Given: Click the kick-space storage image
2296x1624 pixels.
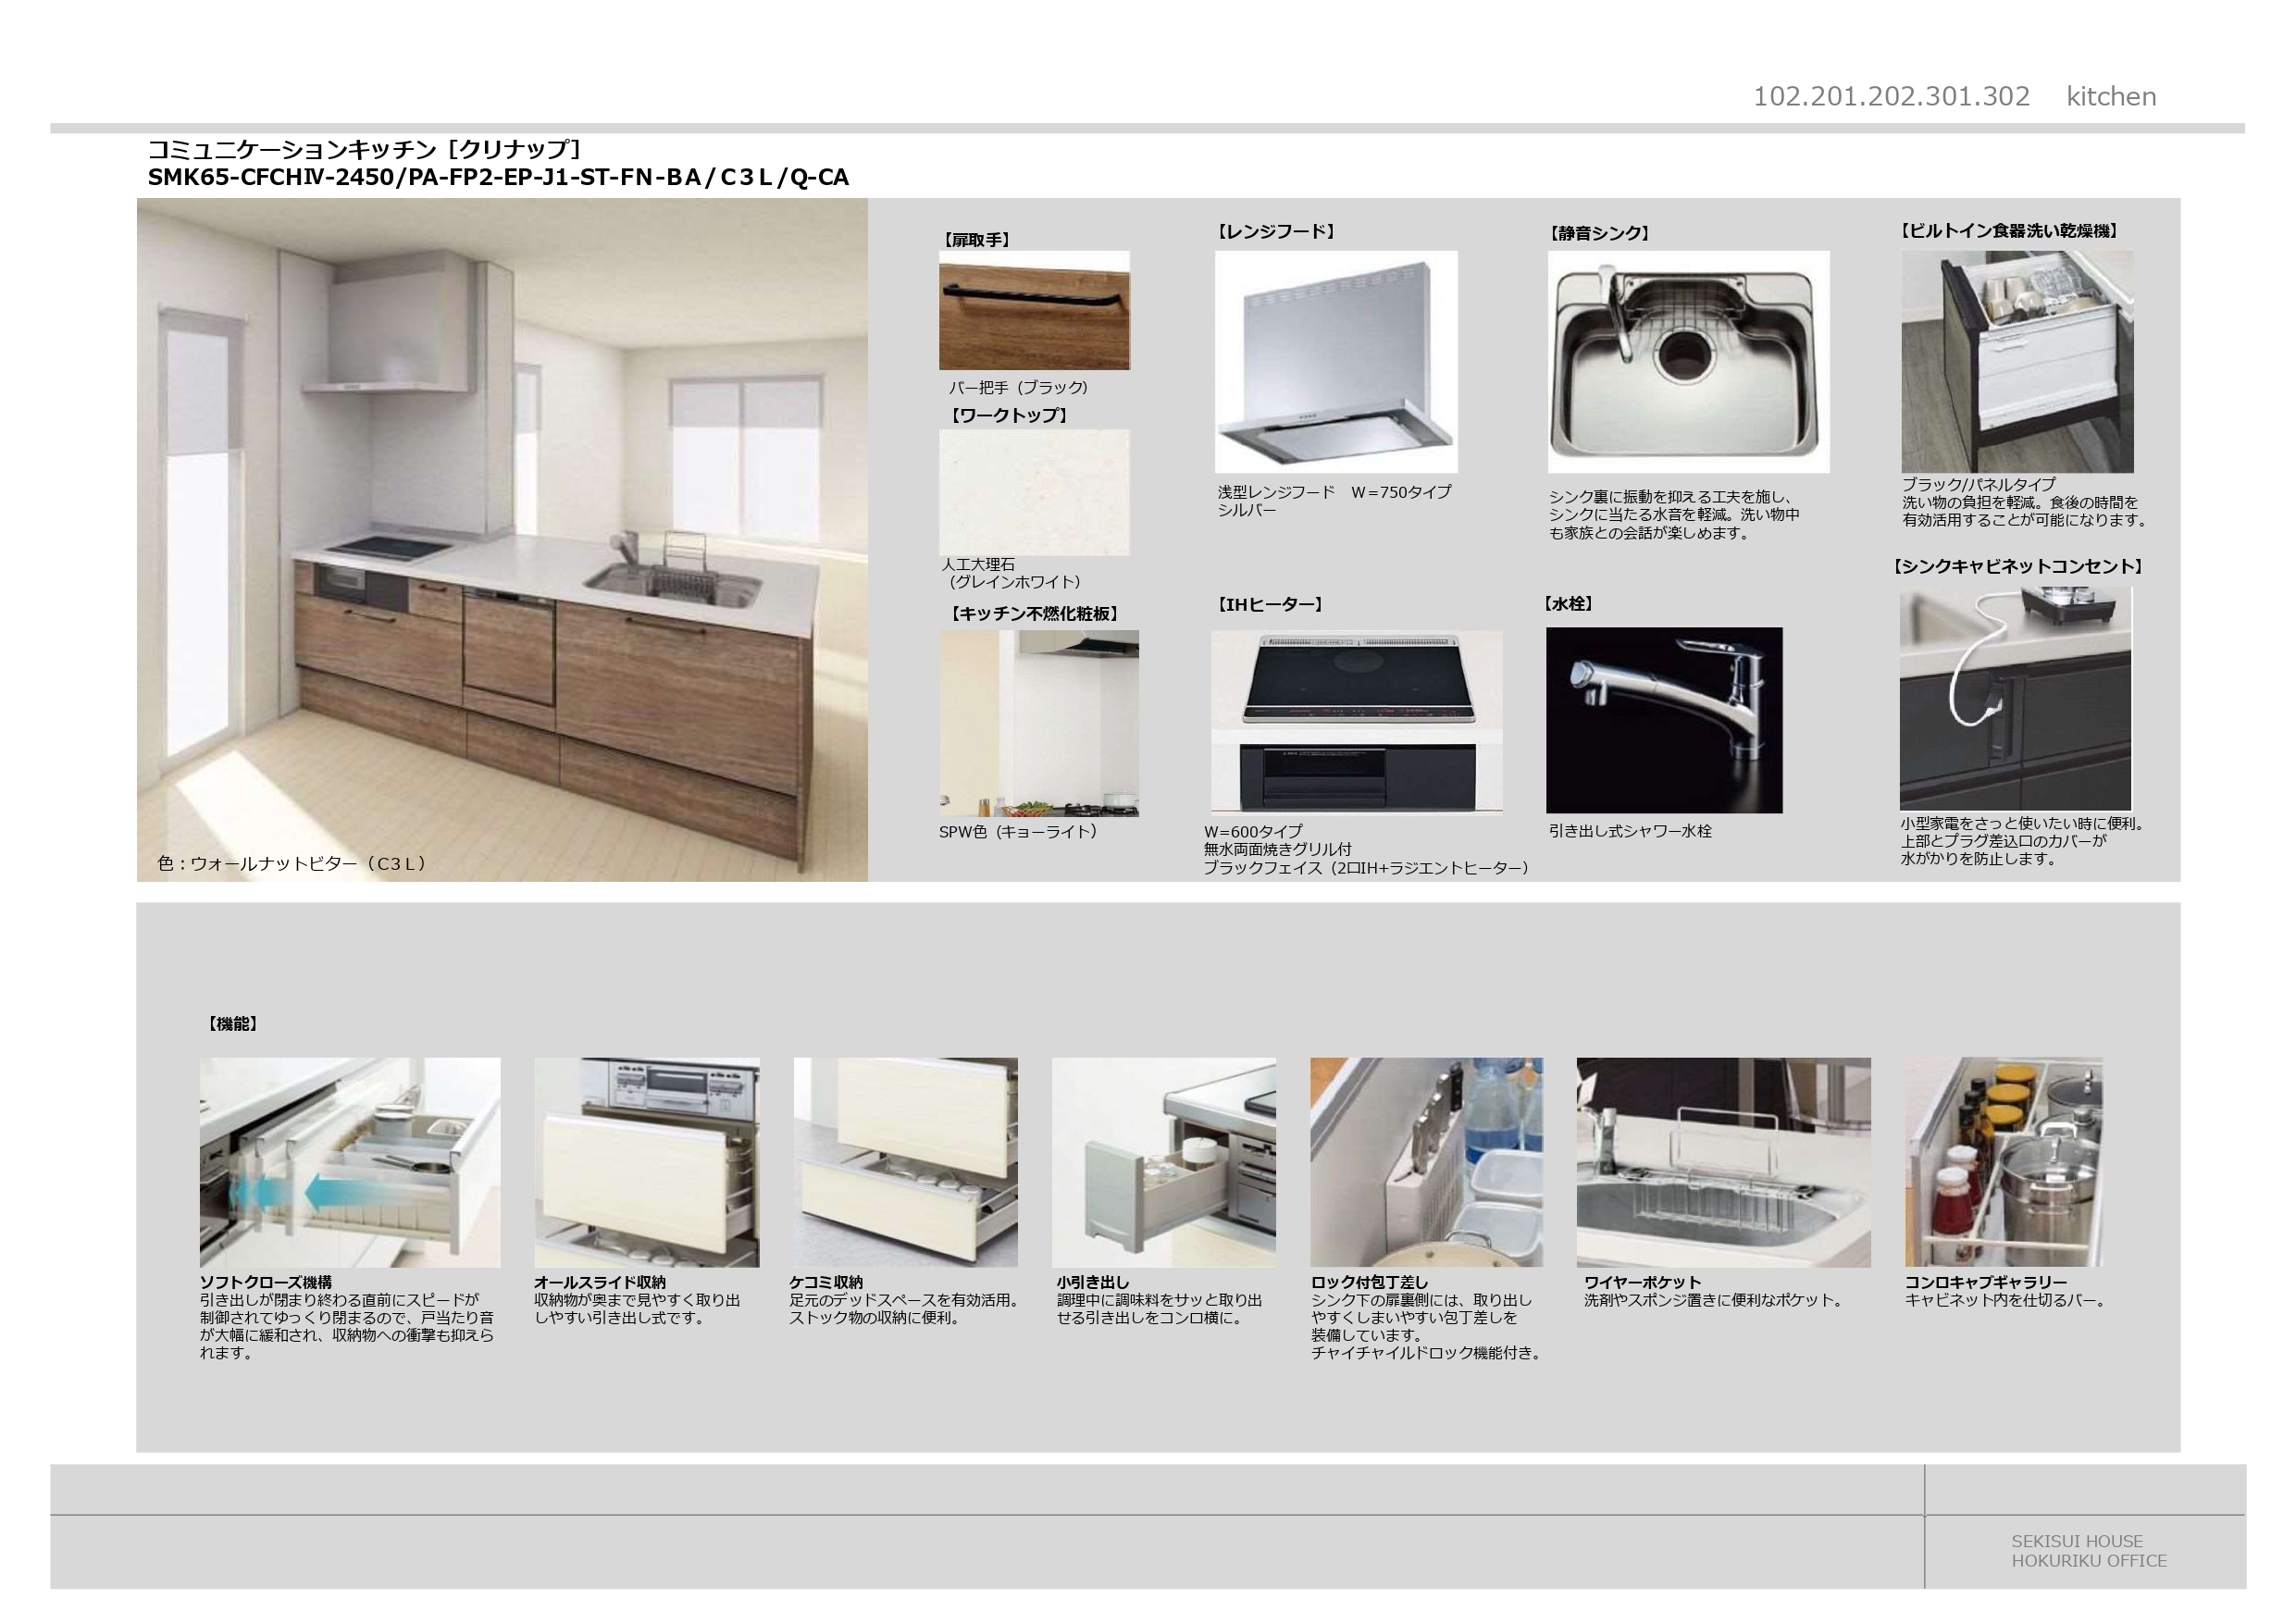Looking at the screenshot, I should click(x=905, y=1162).
